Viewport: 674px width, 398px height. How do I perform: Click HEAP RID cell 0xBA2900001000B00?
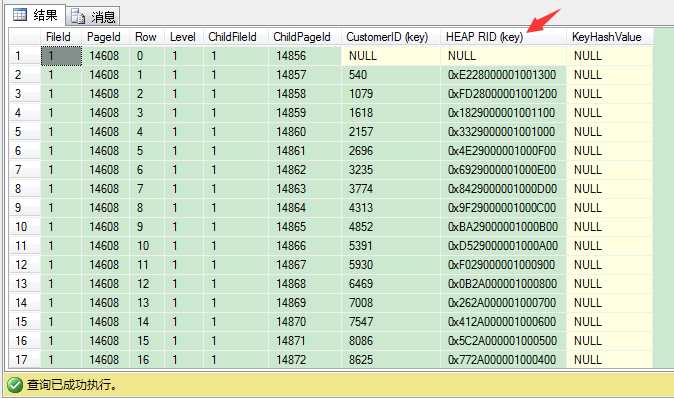click(503, 227)
